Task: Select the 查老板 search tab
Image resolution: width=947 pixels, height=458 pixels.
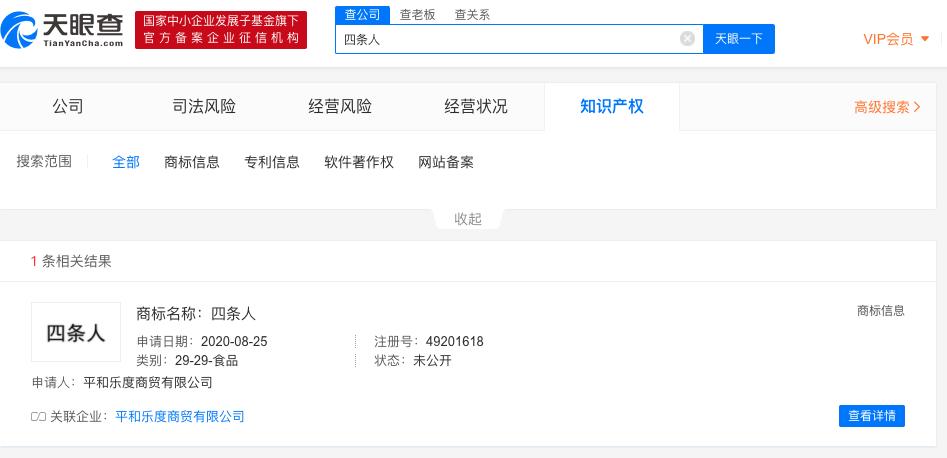Action: click(x=417, y=15)
